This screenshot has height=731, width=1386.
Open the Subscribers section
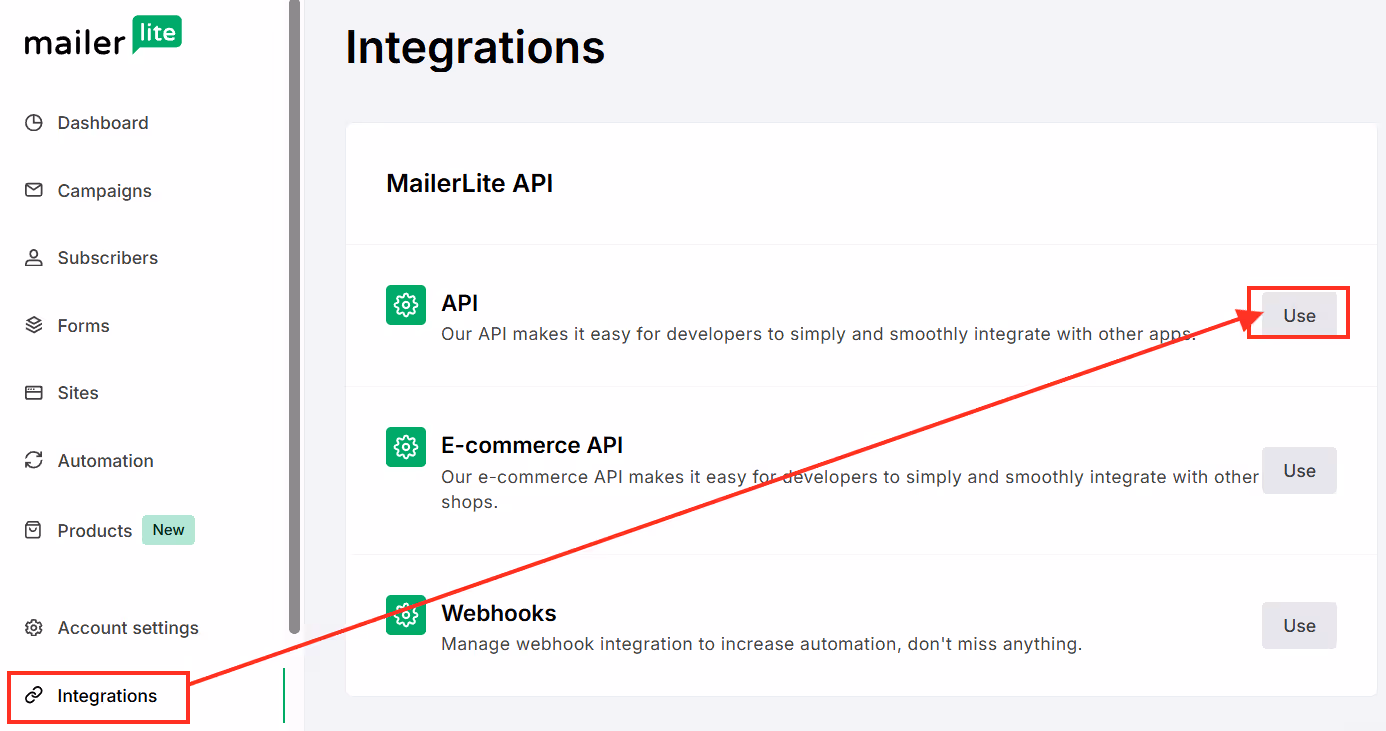(108, 258)
